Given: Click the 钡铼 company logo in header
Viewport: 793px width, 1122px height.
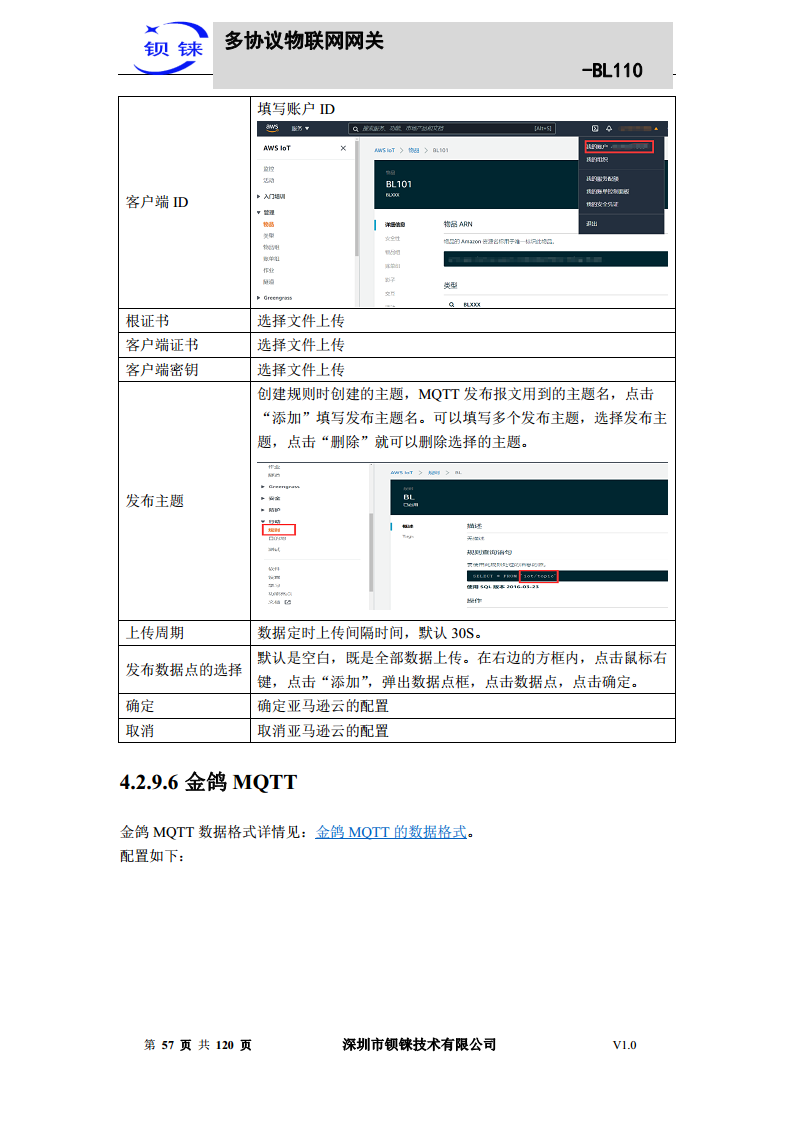Looking at the screenshot, I should tap(172, 48).
